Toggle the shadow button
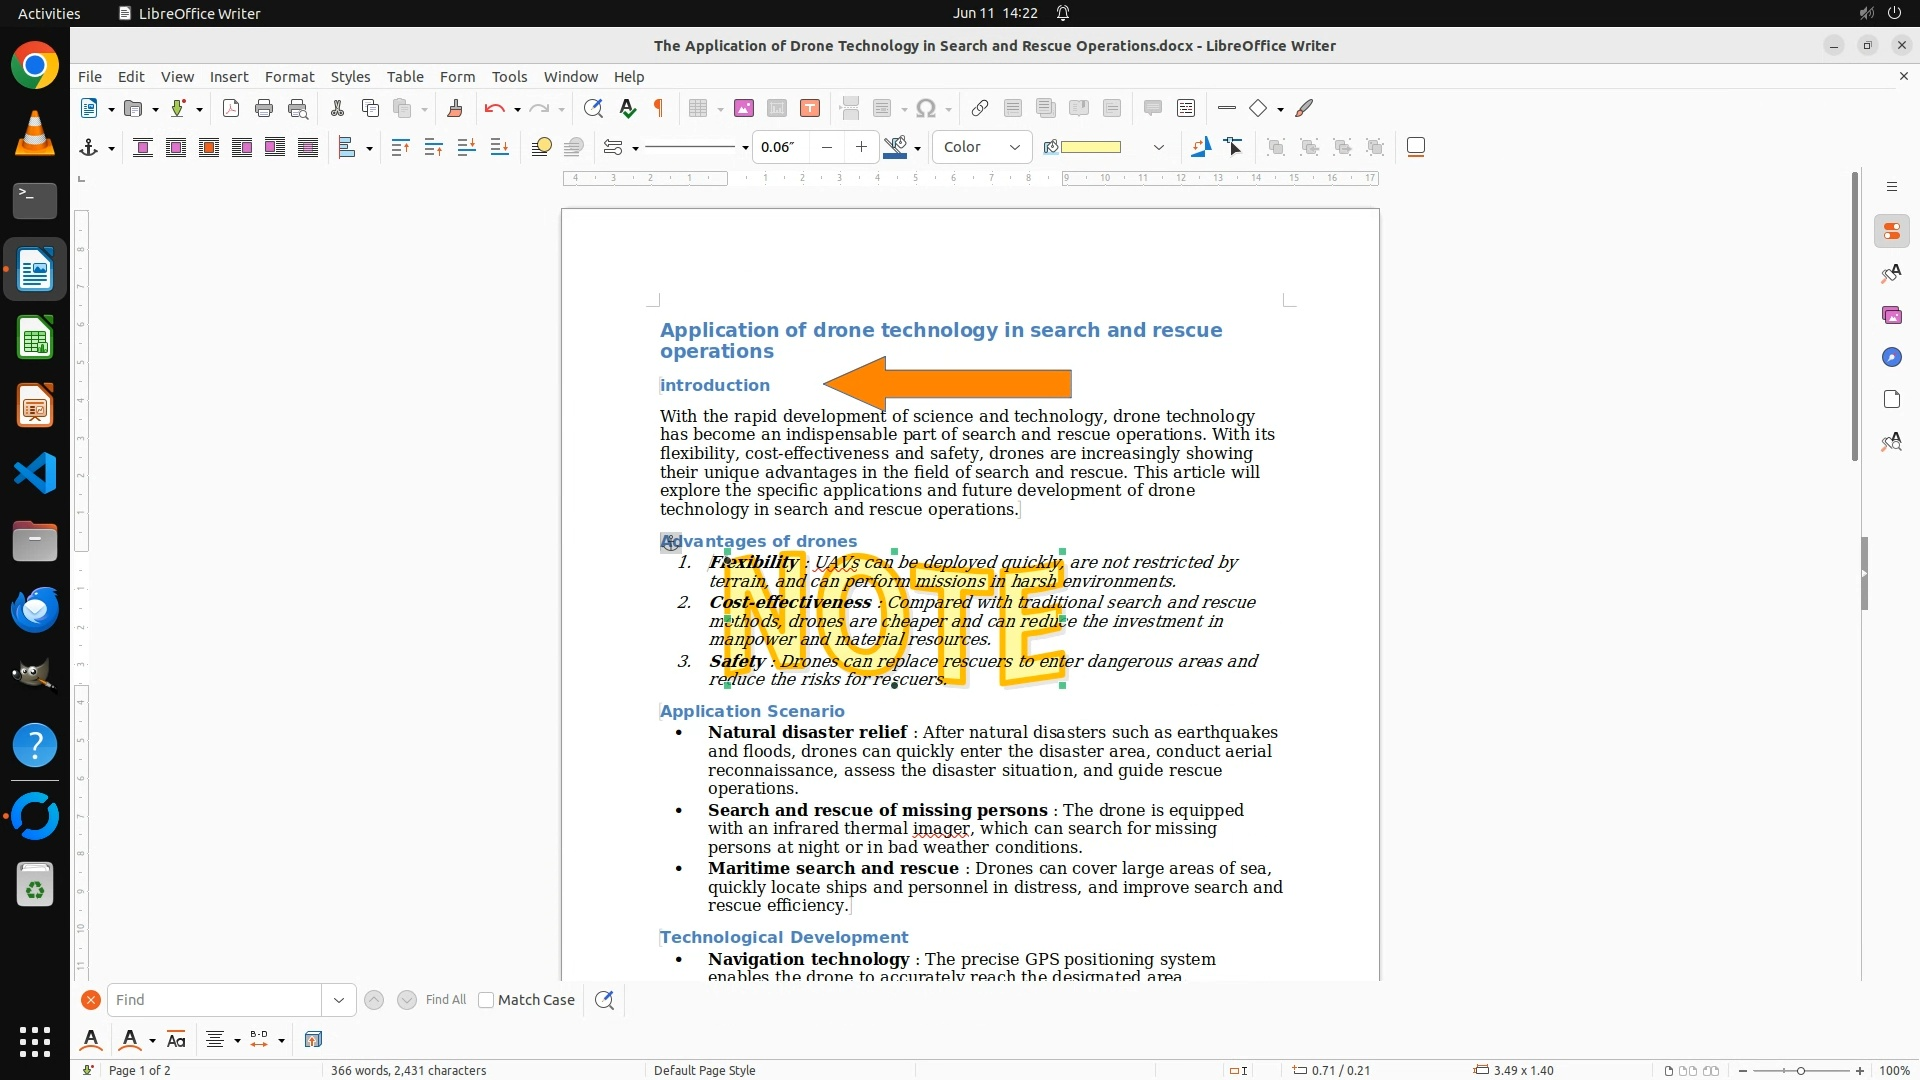1920x1080 pixels. (x=1416, y=148)
